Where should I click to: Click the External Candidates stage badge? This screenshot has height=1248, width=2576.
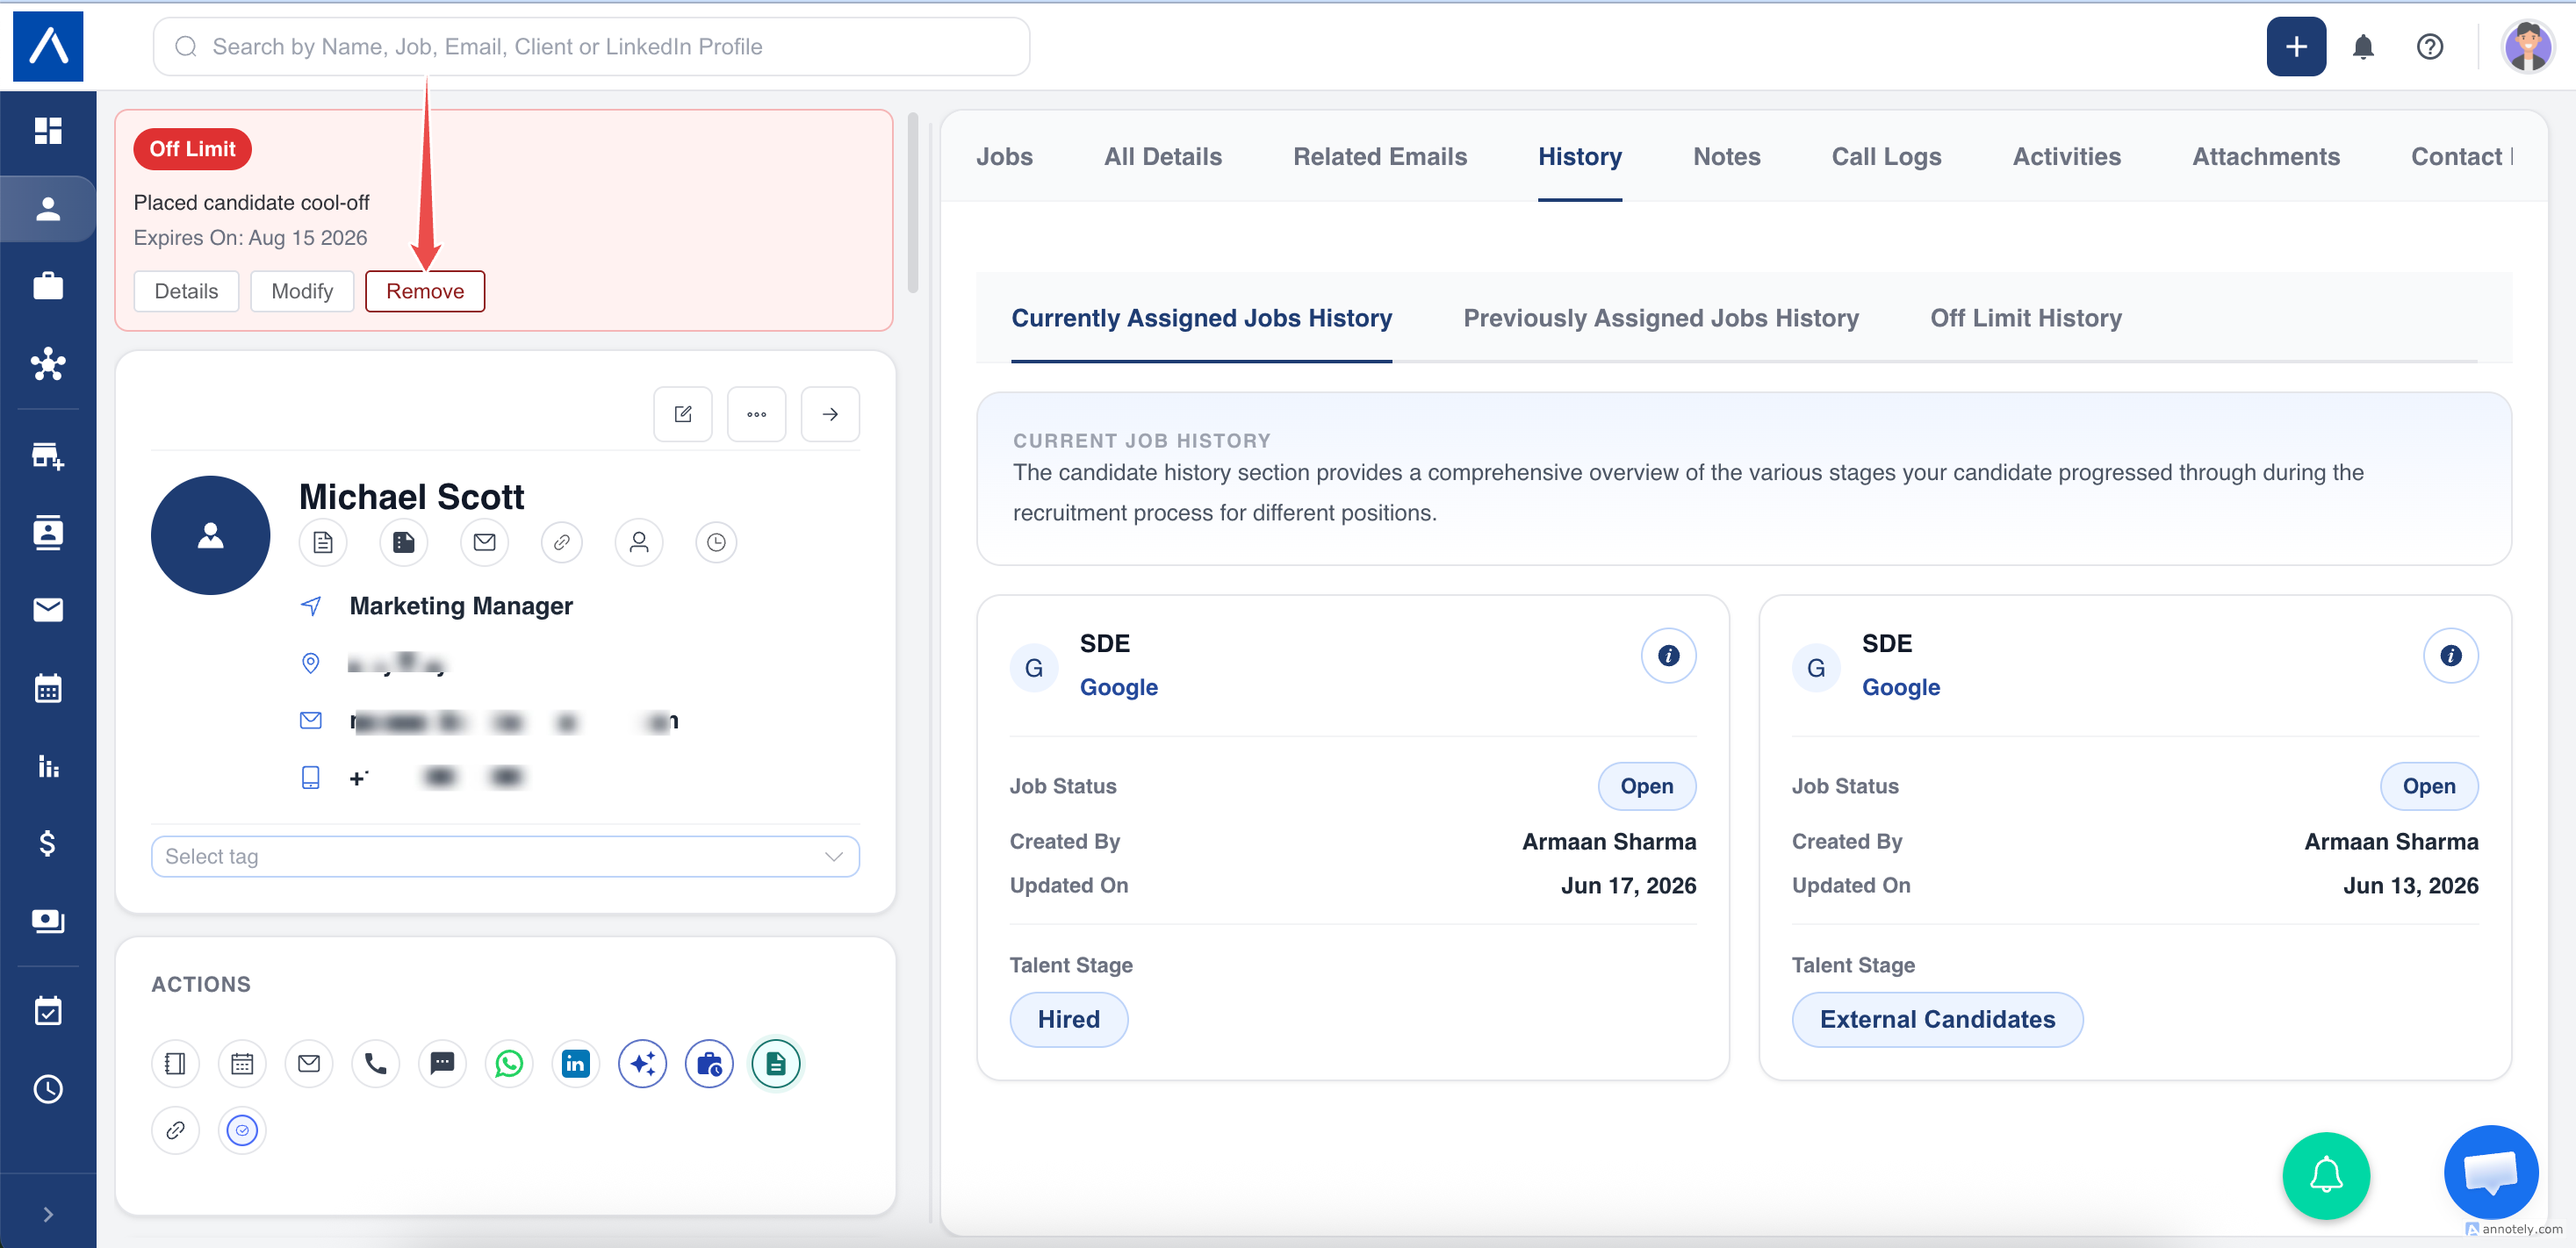[x=1937, y=1019]
